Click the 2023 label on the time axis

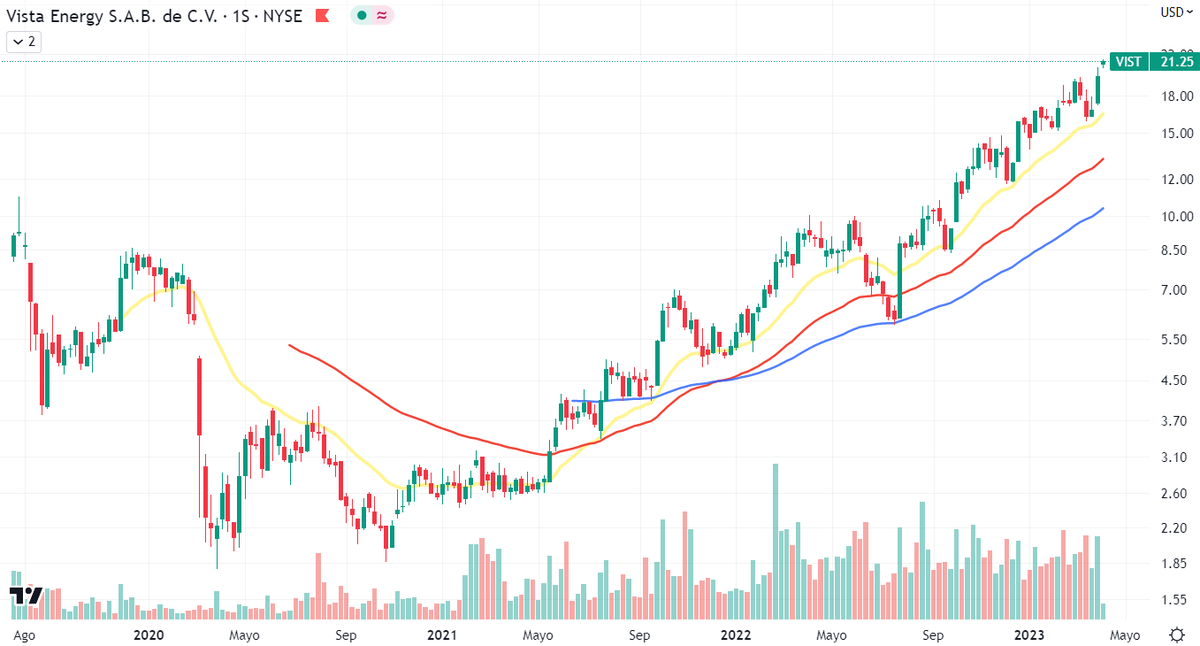[1029, 635]
